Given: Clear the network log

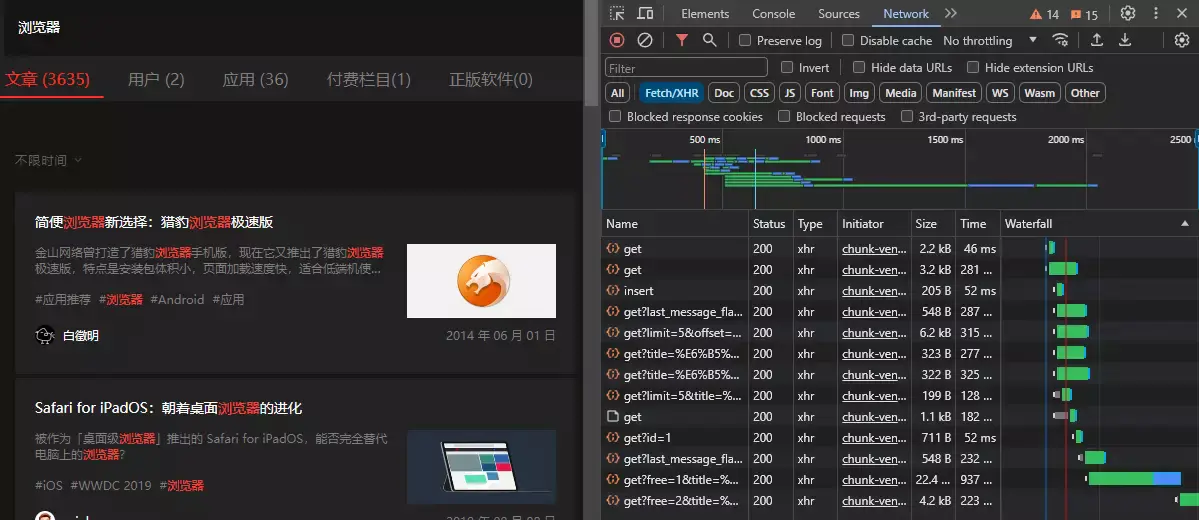Looking at the screenshot, I should (x=645, y=41).
